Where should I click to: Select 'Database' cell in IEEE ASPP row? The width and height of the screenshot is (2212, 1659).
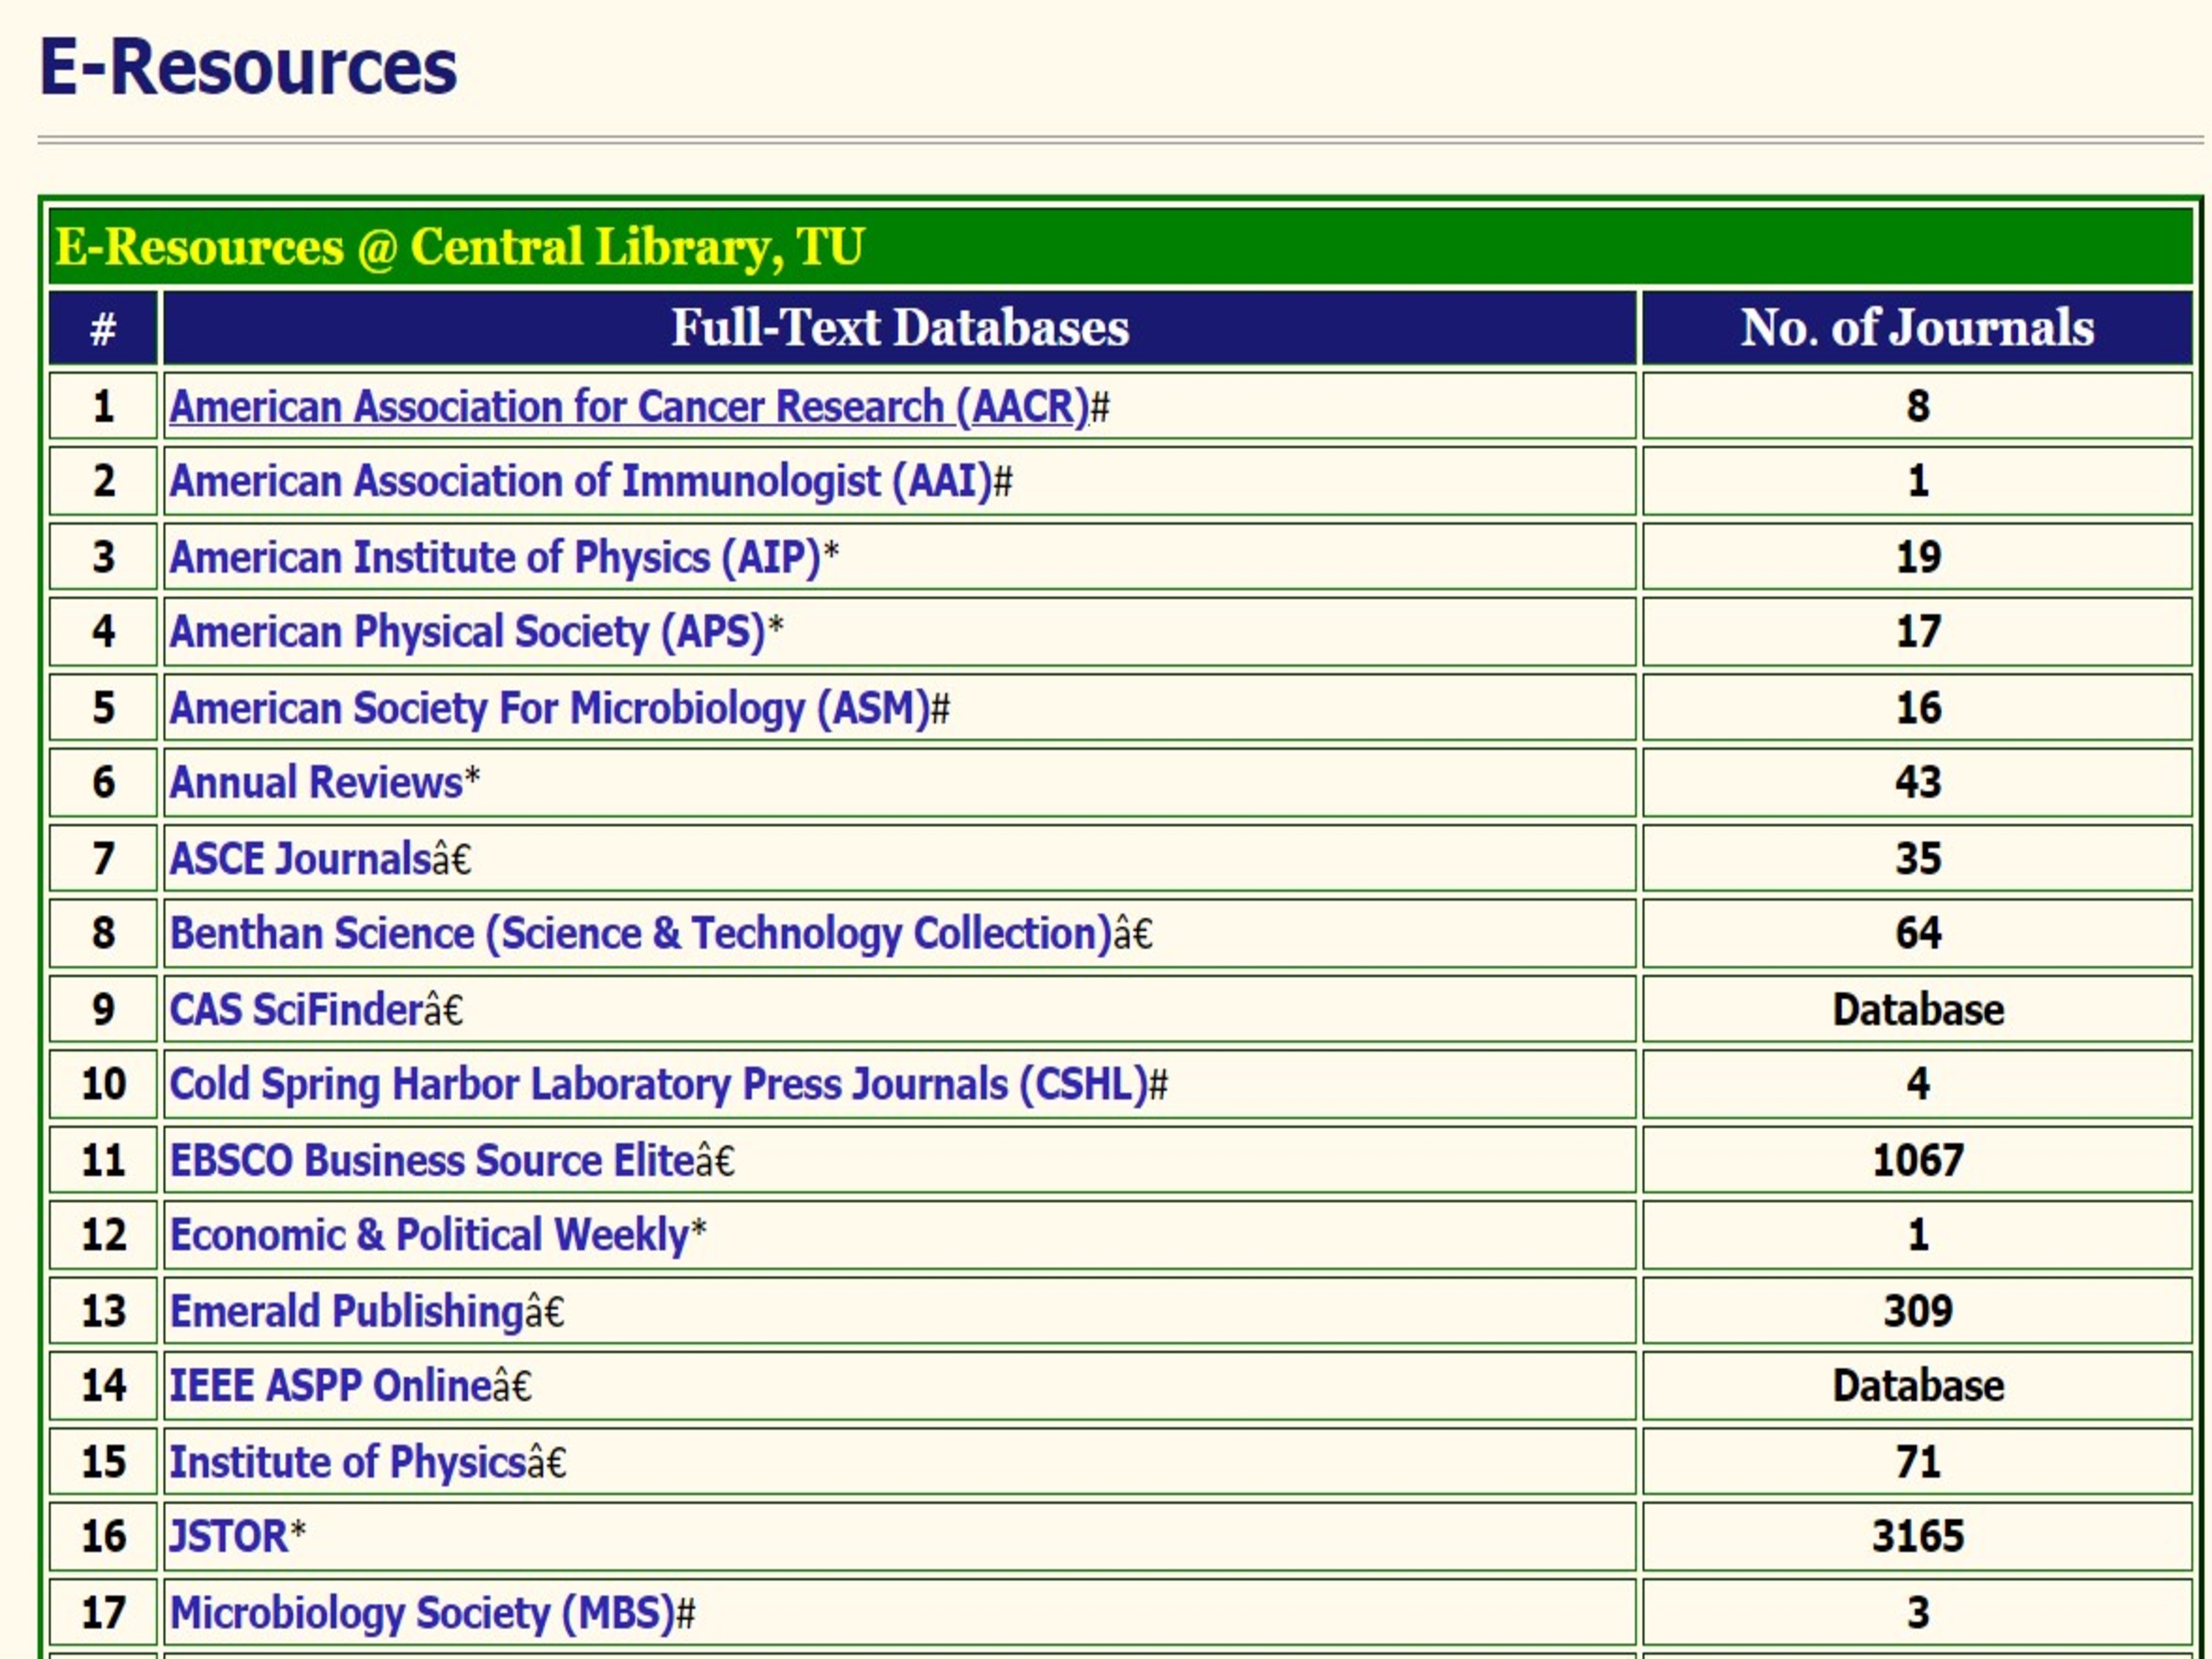[1917, 1386]
